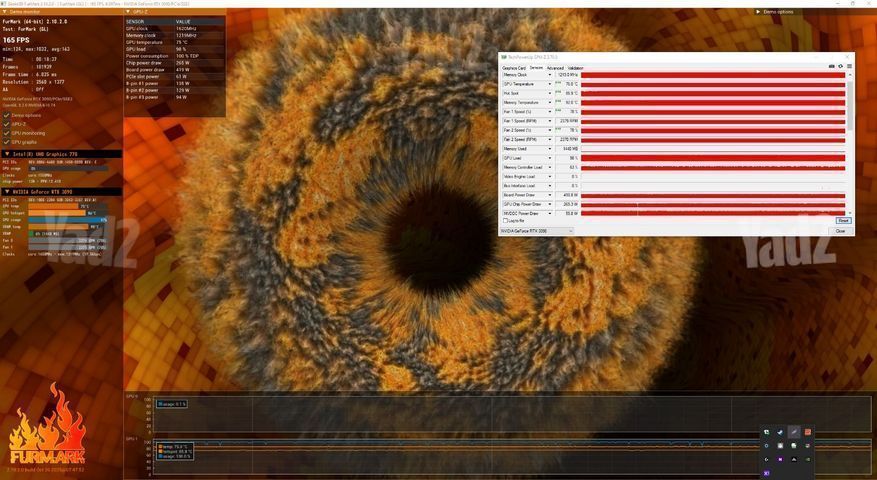Click the GPU-Z refresh icon
This screenshot has height=480, width=877.
[x=840, y=67]
